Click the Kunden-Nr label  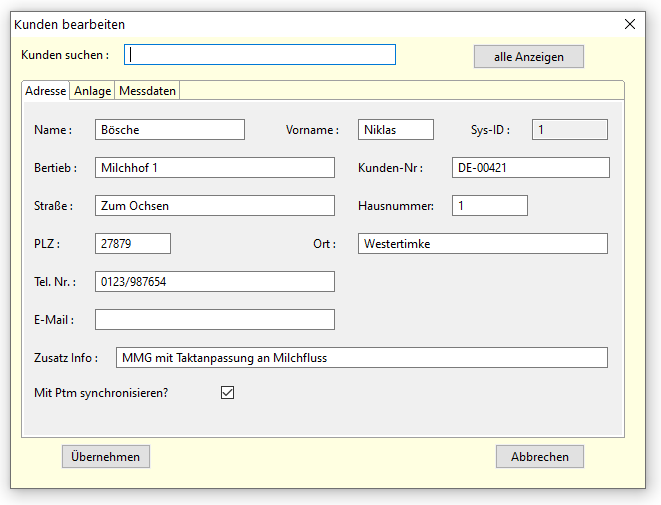390,168
